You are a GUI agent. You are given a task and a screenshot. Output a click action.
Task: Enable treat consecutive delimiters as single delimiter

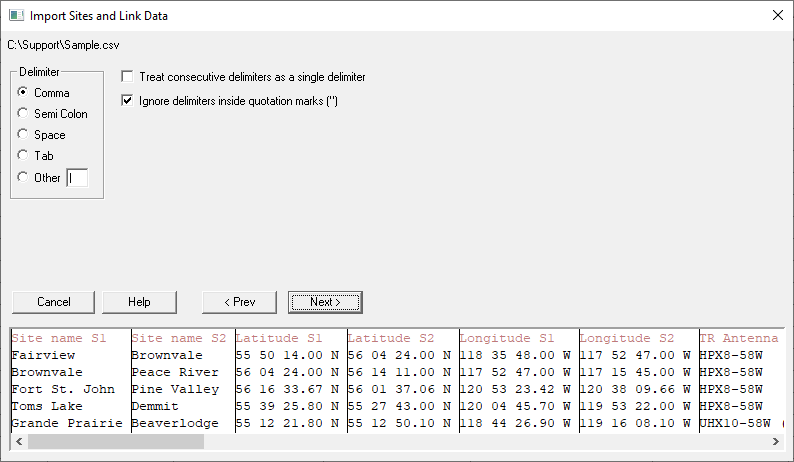(x=127, y=77)
